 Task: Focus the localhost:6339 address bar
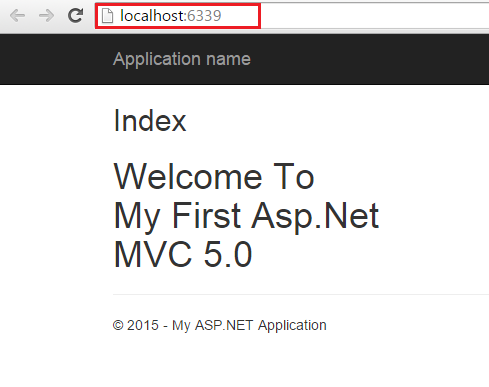tap(292, 16)
